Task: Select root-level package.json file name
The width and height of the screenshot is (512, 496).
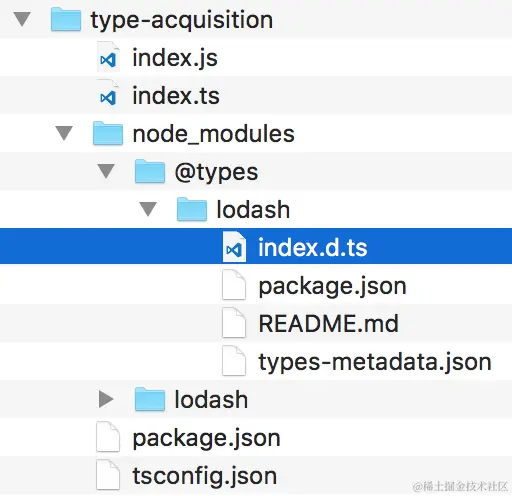Action: [x=206, y=438]
